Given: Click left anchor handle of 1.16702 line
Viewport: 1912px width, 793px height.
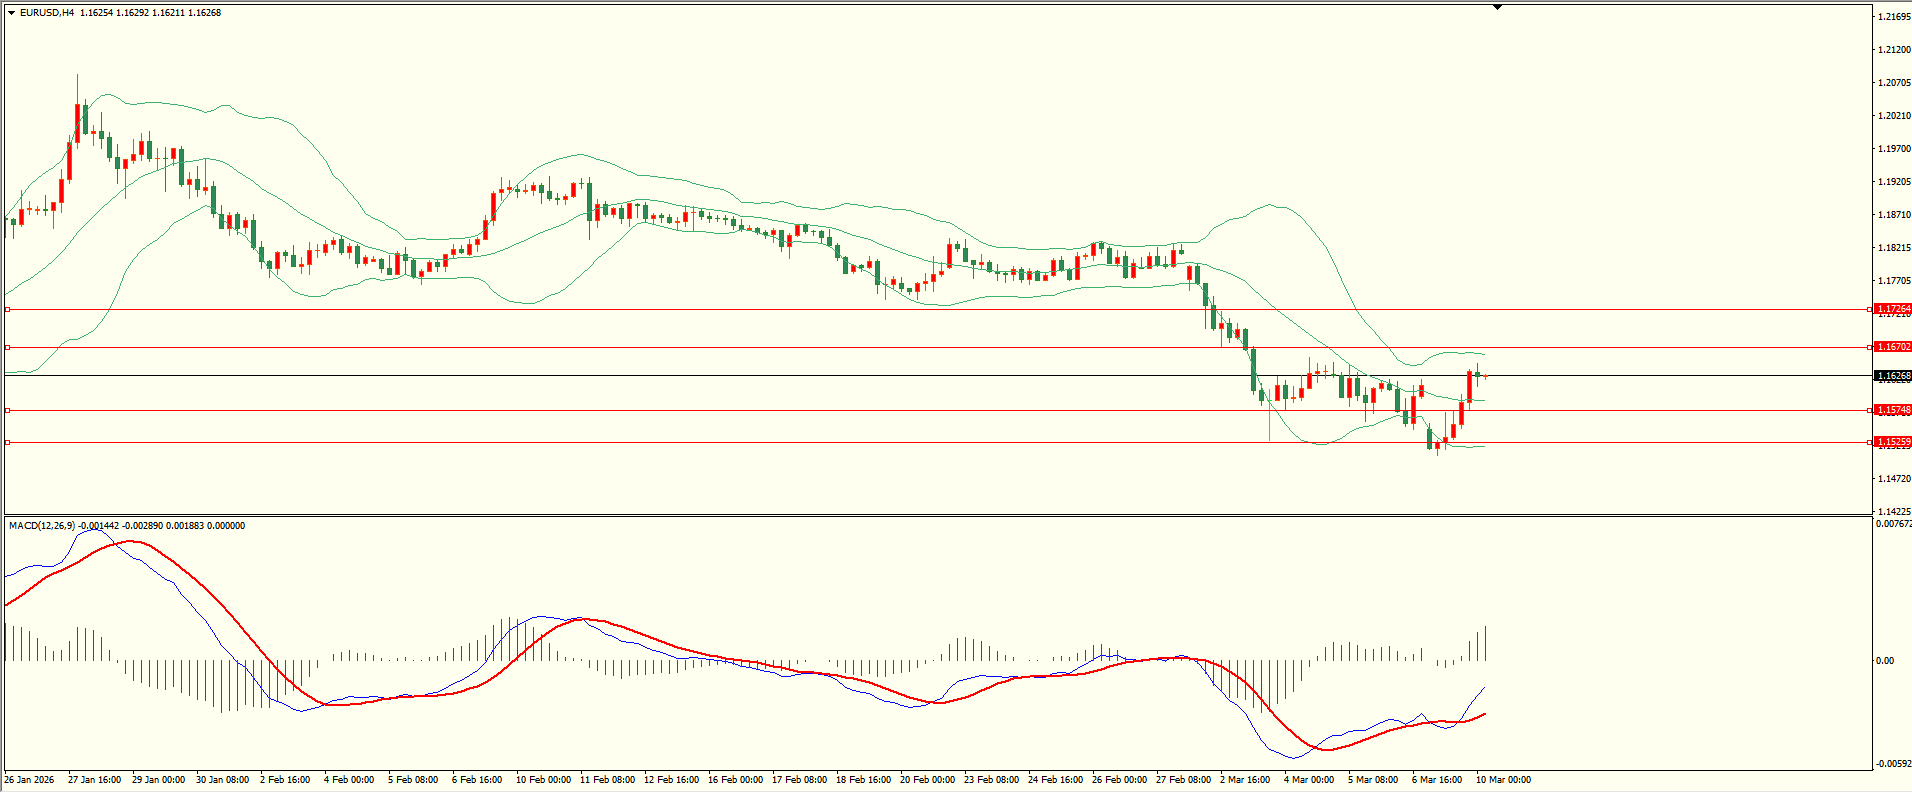Looking at the screenshot, I should (8, 347).
